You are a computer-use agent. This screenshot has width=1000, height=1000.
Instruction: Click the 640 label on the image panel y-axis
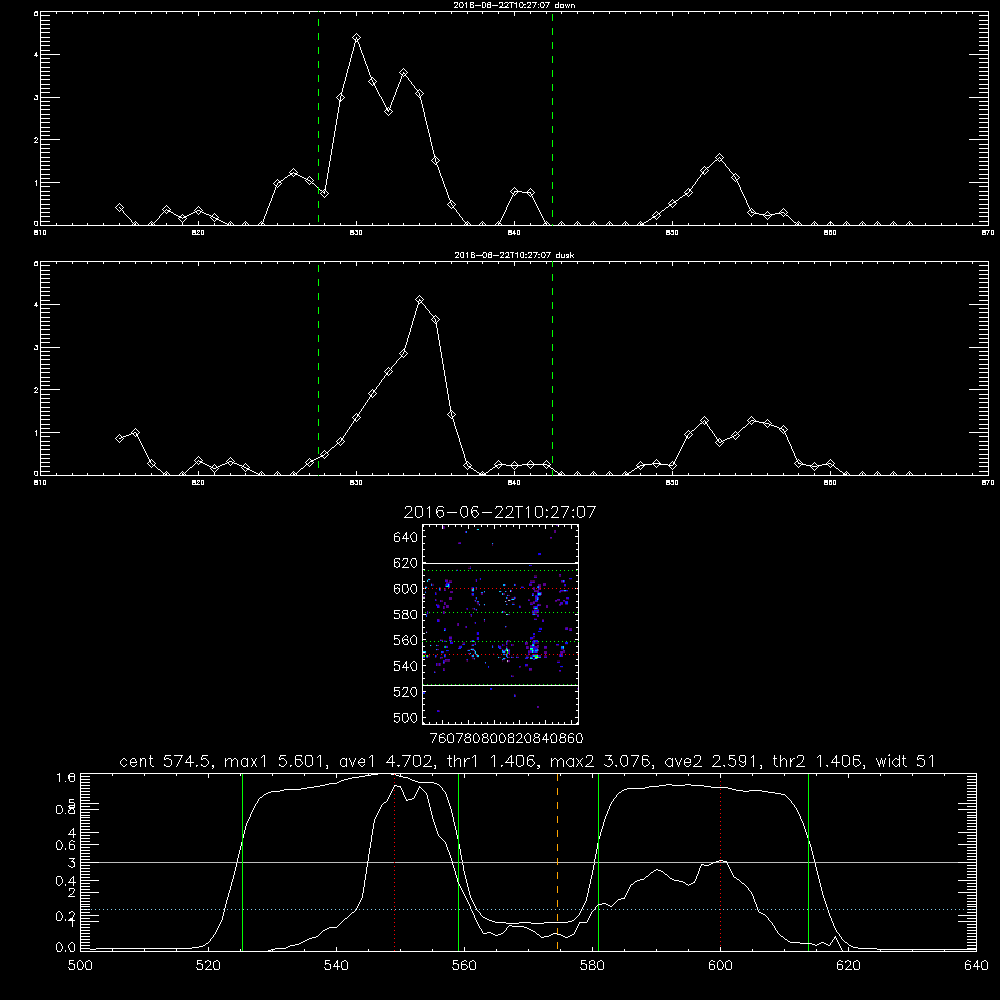tap(405, 537)
